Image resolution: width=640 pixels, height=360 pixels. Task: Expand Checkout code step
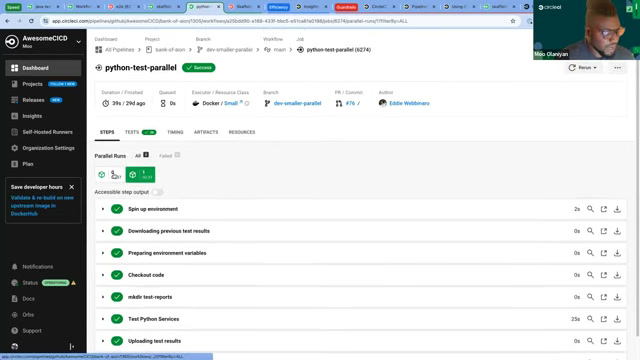point(103,275)
